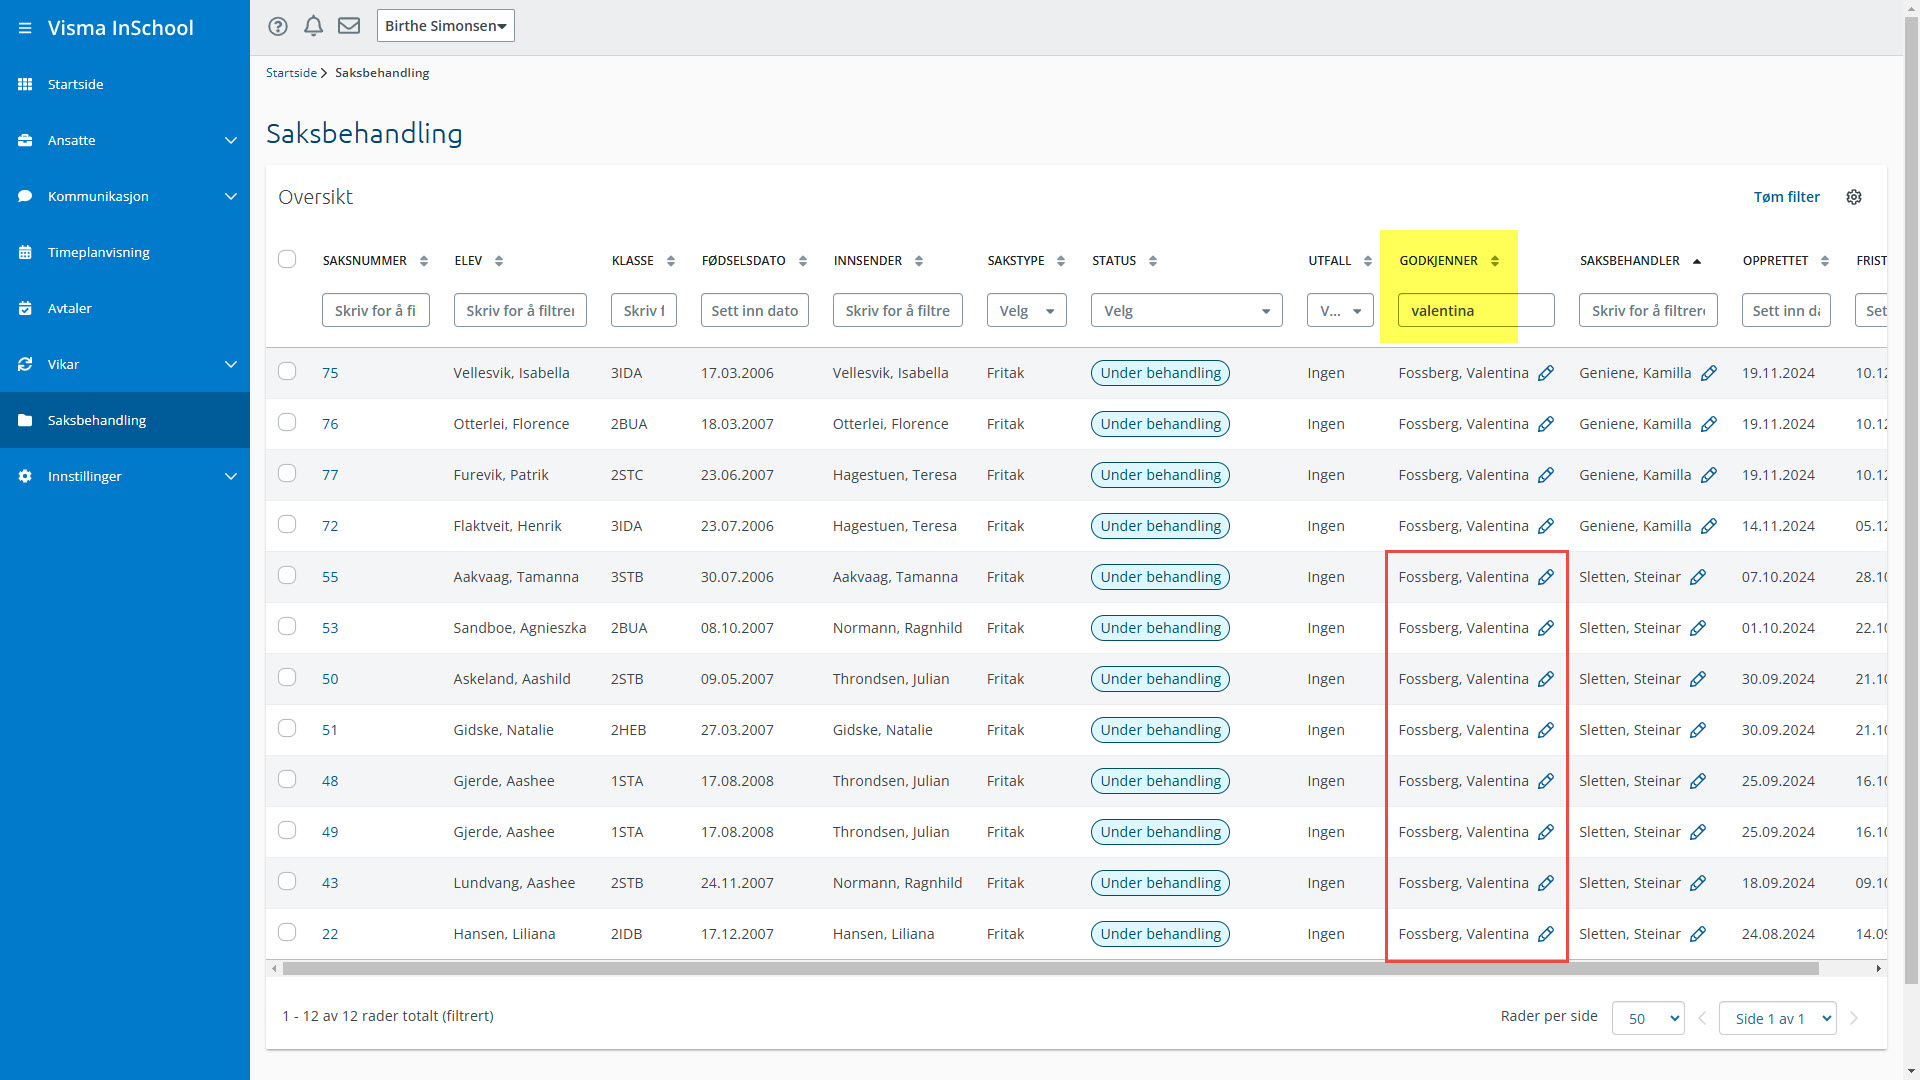Screen dimensions: 1920x1080
Task: Click the horizontal table scrollbar
Action: [1050, 968]
